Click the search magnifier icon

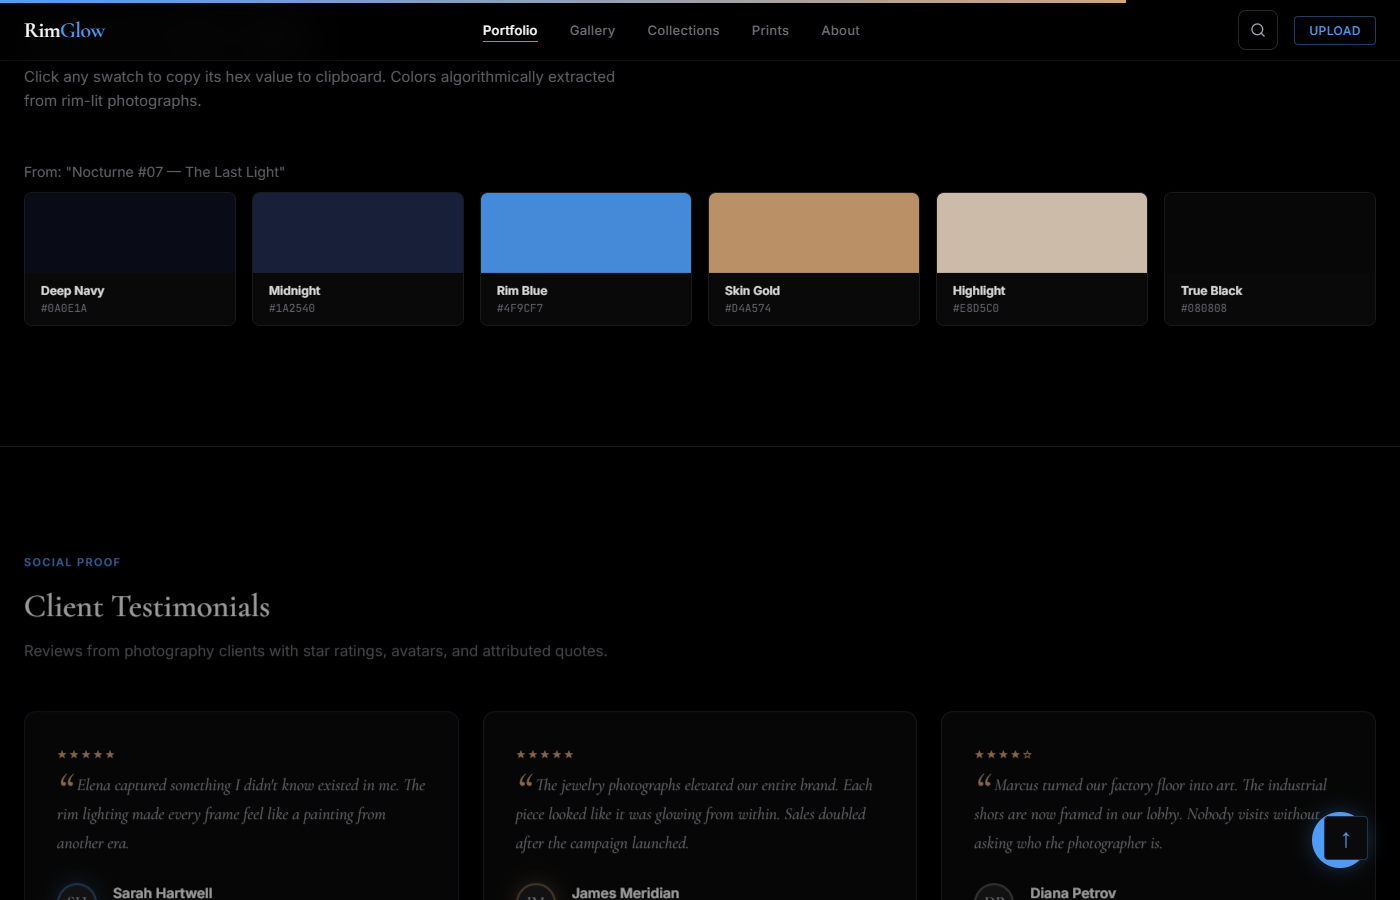pyautogui.click(x=1257, y=30)
